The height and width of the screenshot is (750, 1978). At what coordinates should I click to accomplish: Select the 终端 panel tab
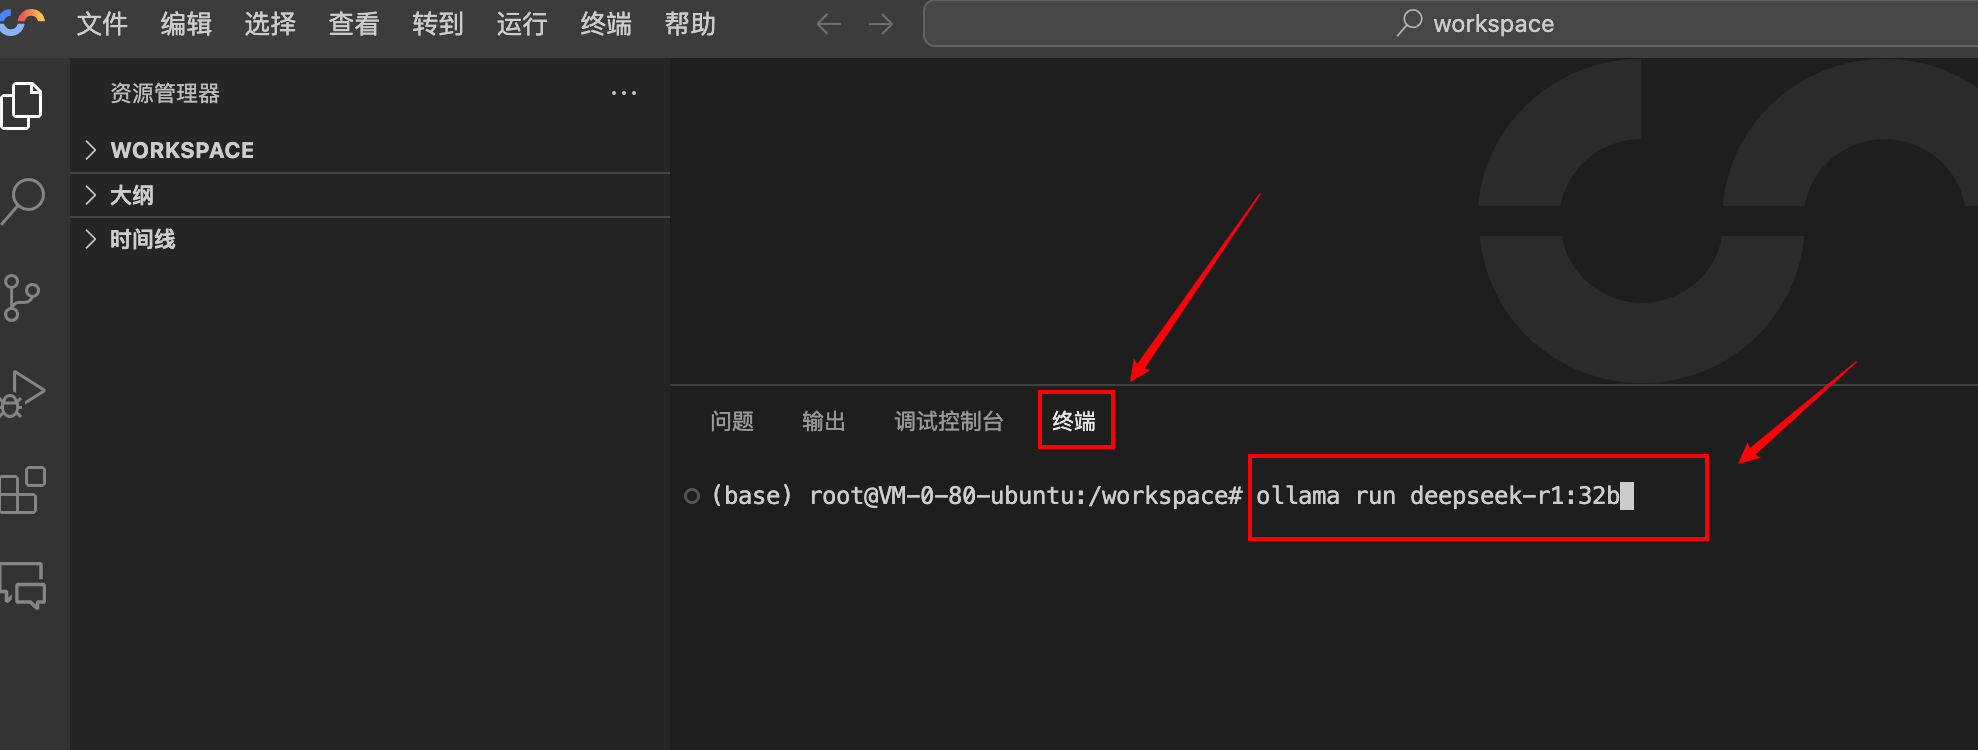[1074, 421]
